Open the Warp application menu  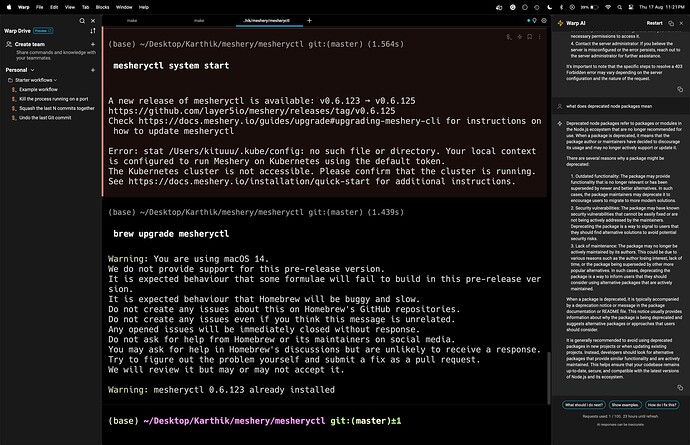(x=24, y=7)
